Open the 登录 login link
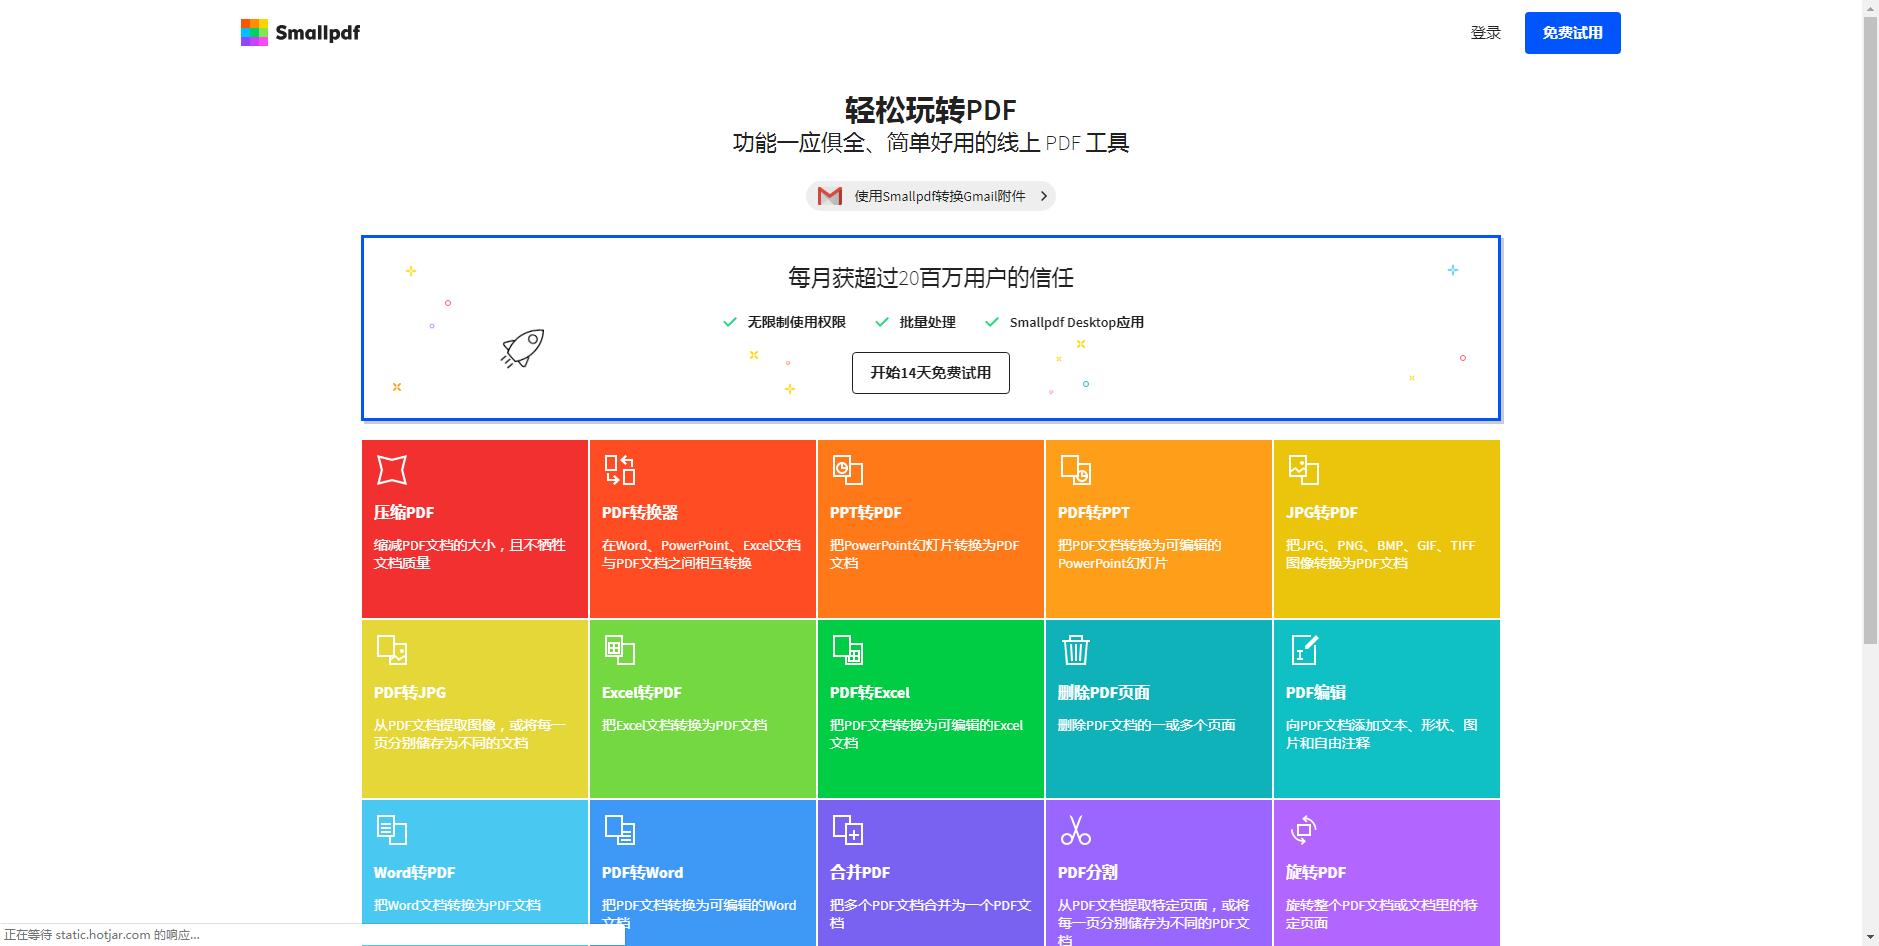 [x=1485, y=32]
